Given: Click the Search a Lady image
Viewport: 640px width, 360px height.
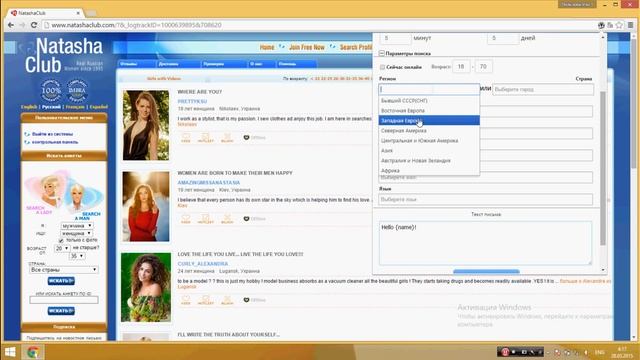Looking at the screenshot, I should point(46,193).
